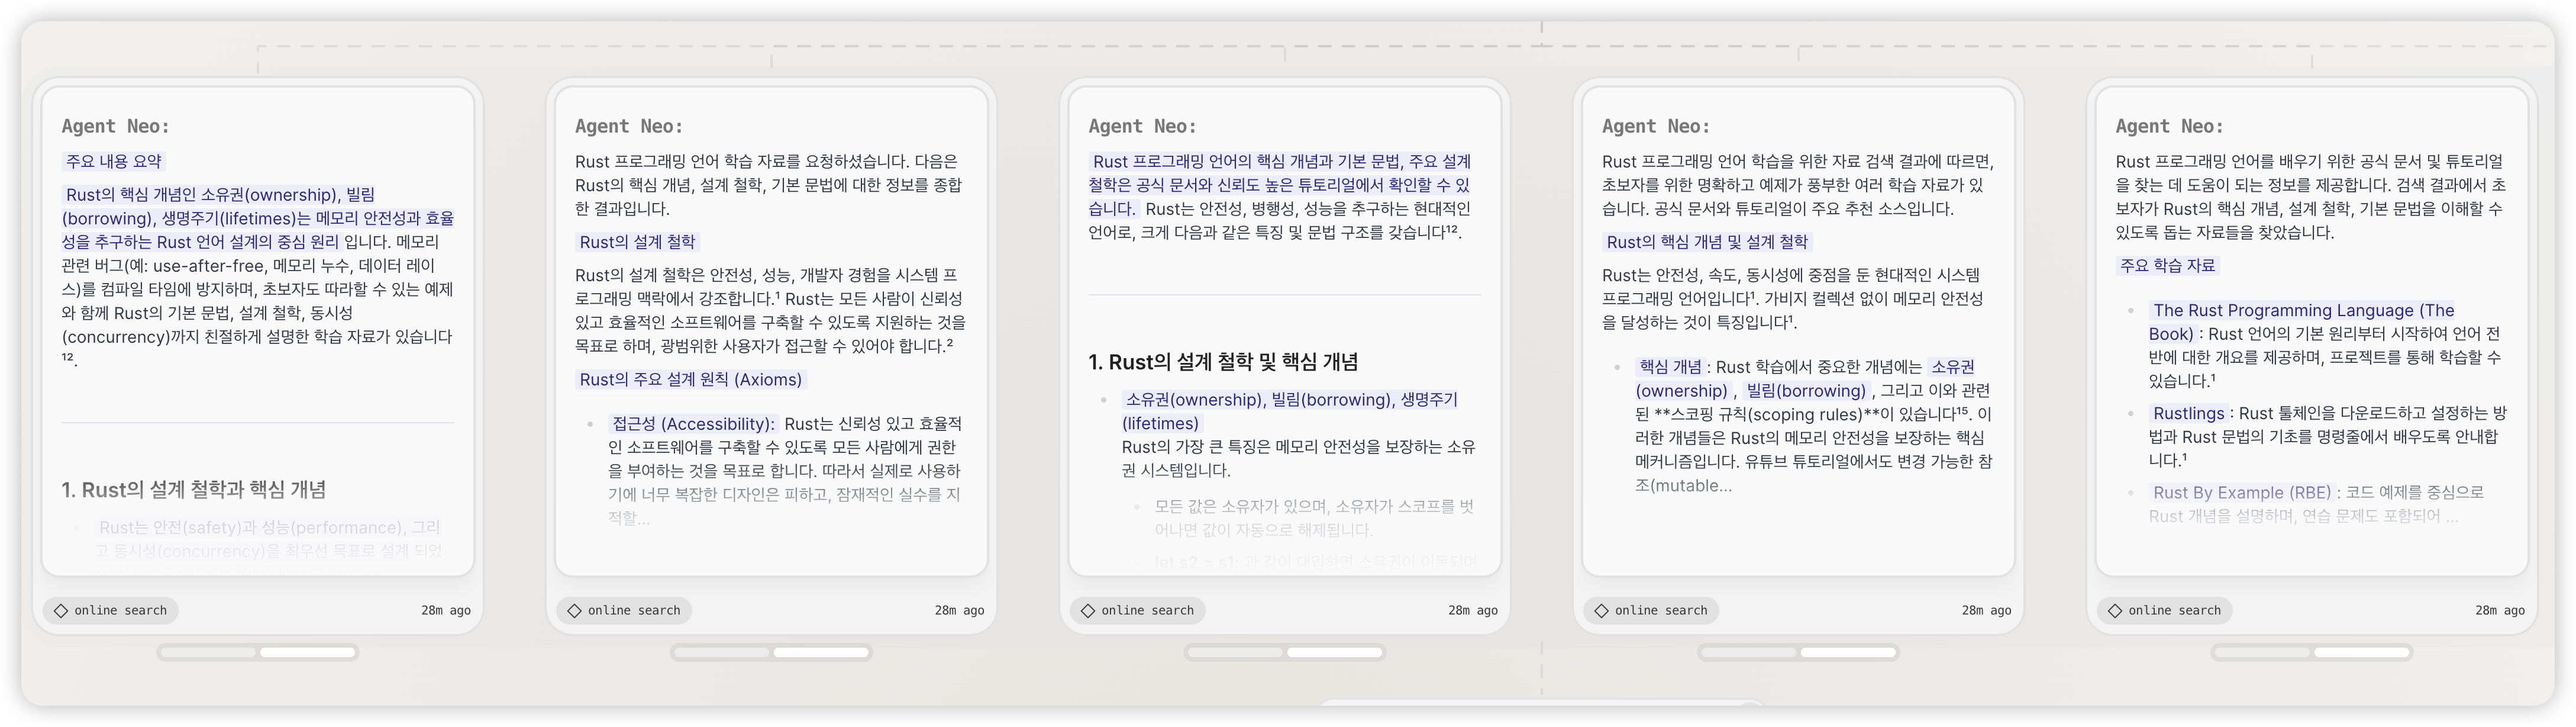Click the diamond icon on third card's online search chip
The image size is (2576, 727).
1088,611
